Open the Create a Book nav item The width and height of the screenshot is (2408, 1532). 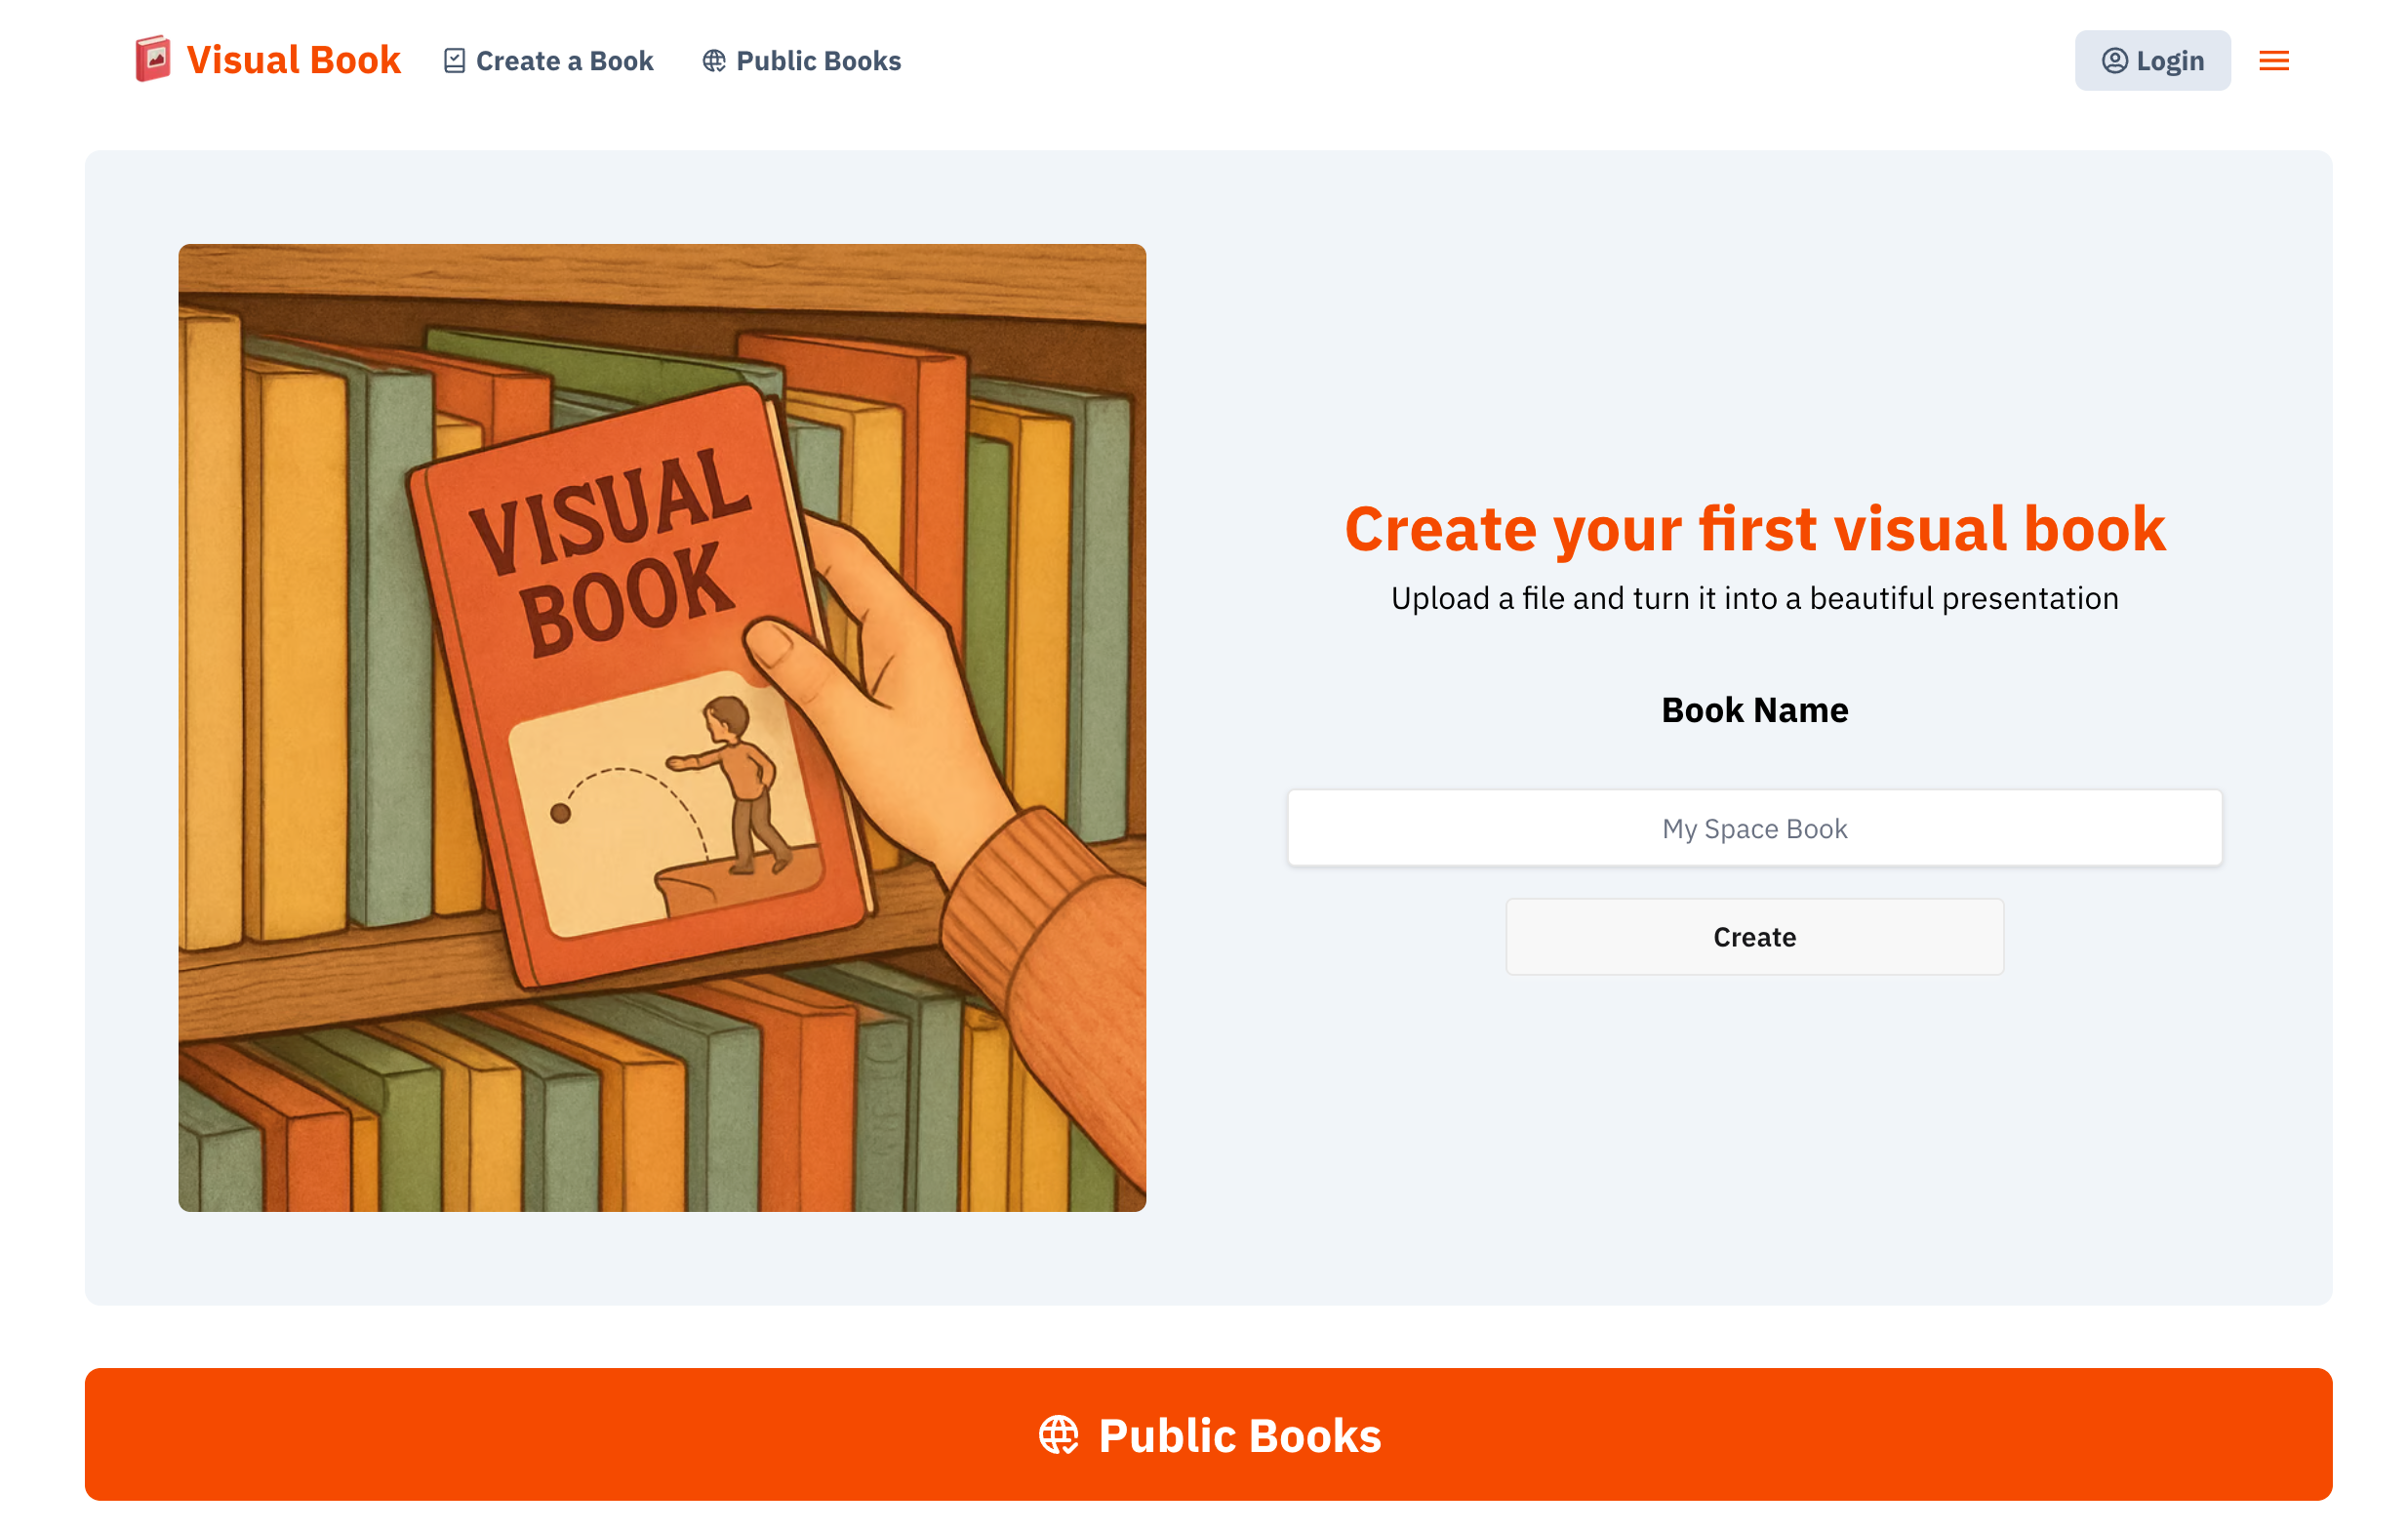564,61
